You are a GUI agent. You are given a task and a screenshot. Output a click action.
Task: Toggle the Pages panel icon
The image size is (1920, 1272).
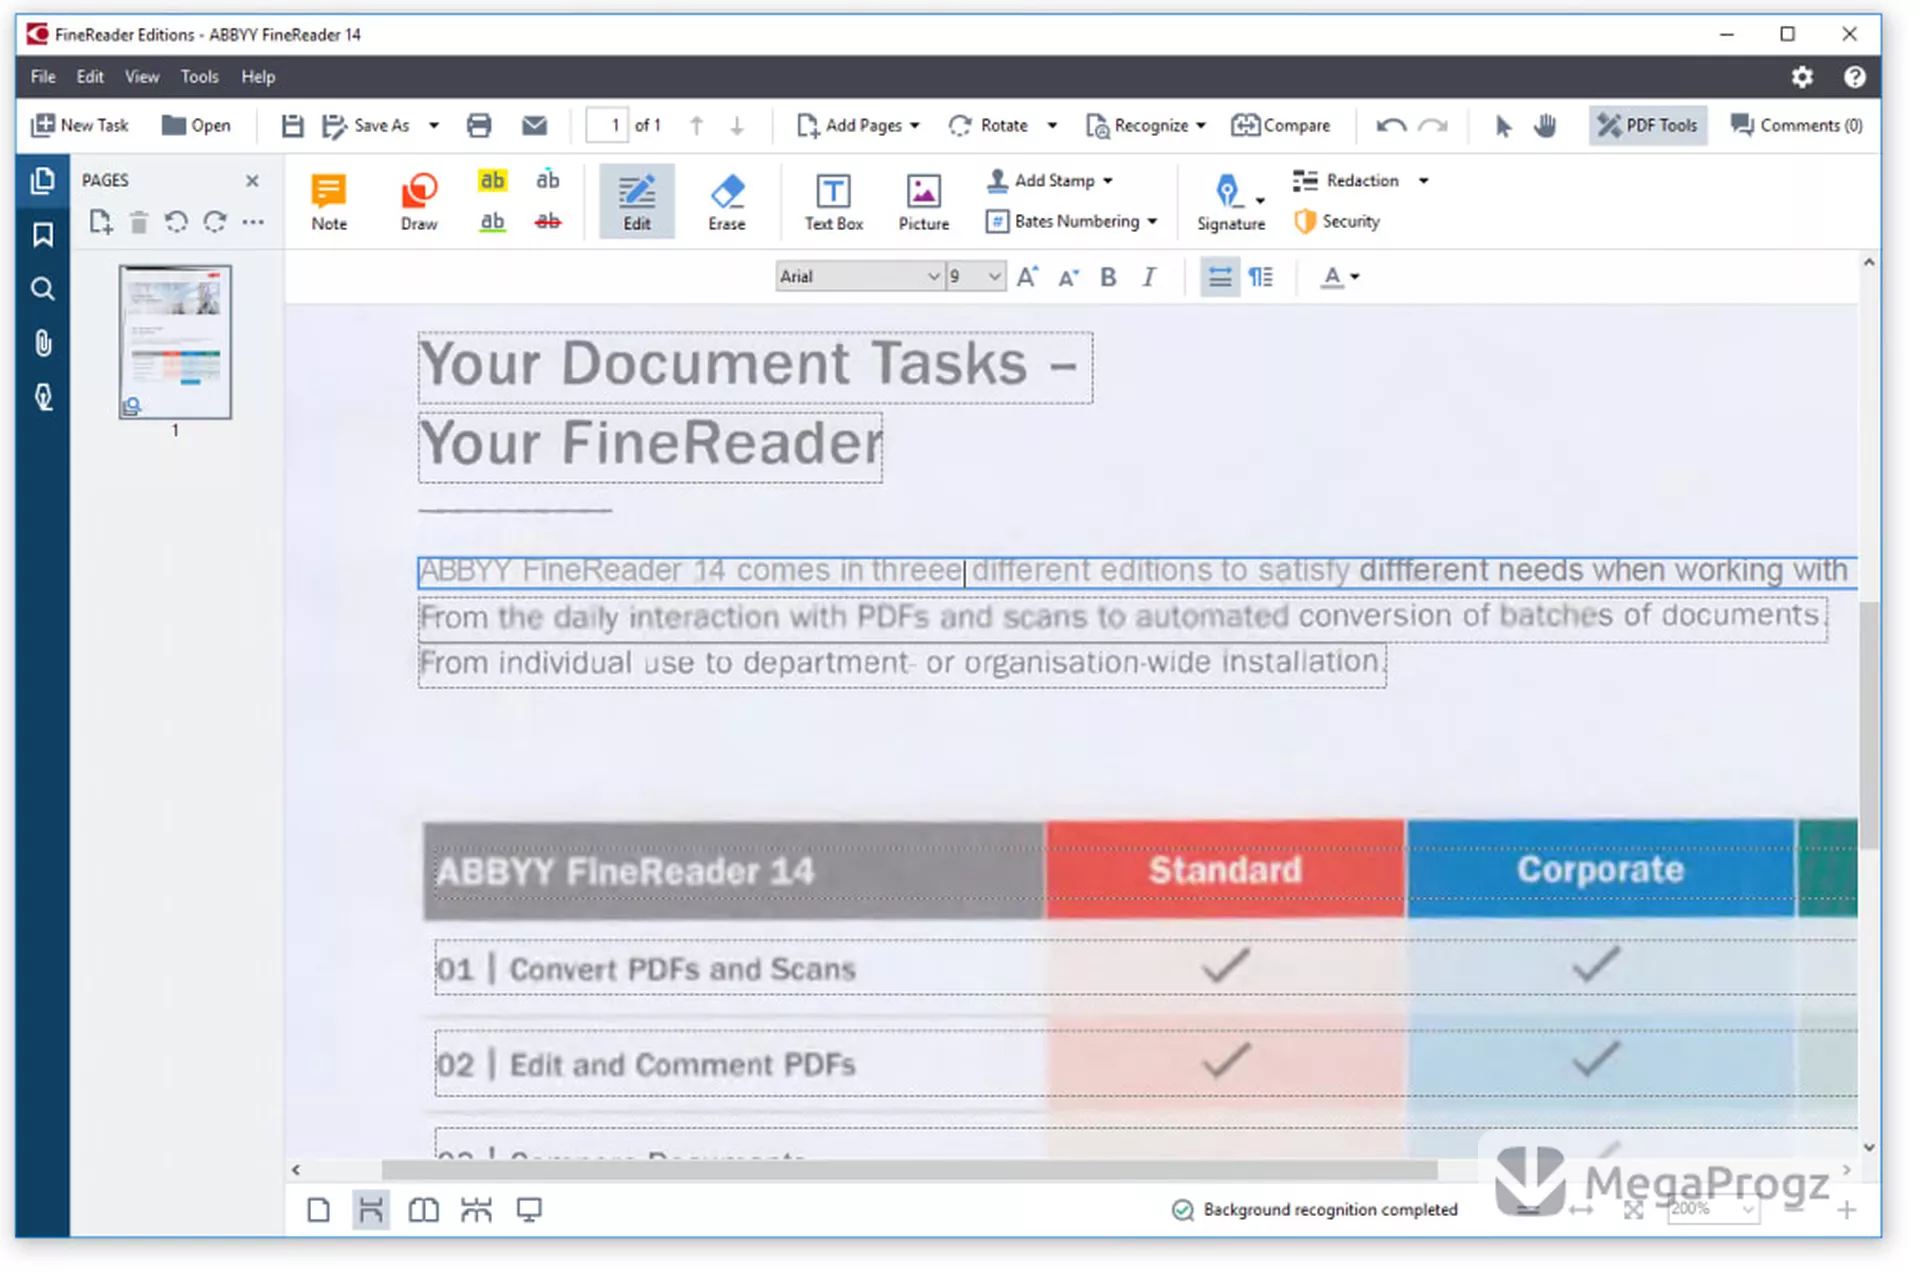pos(42,181)
